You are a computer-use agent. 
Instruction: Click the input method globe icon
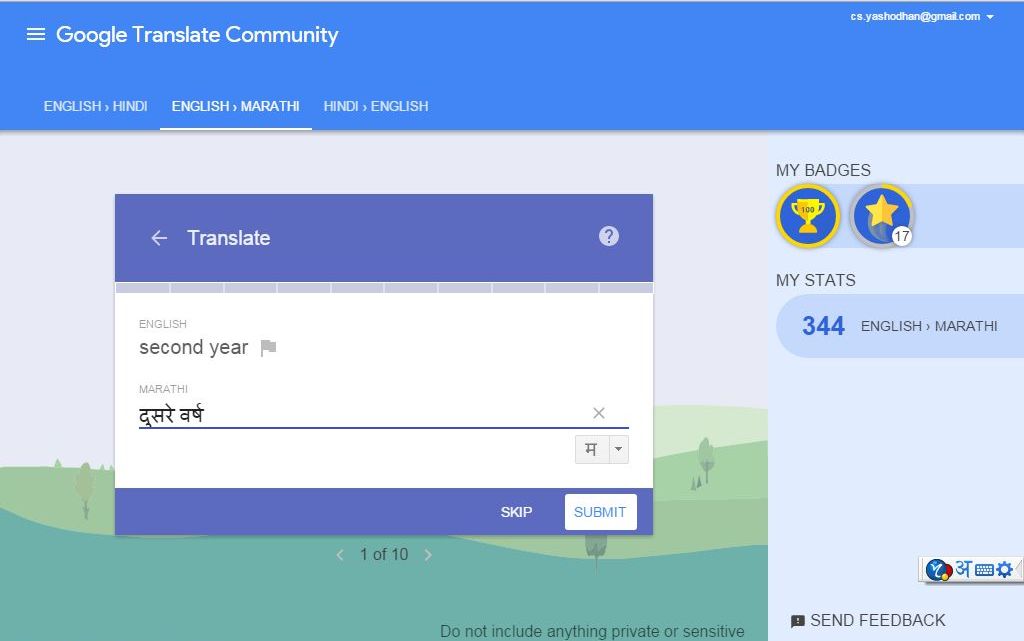939,570
